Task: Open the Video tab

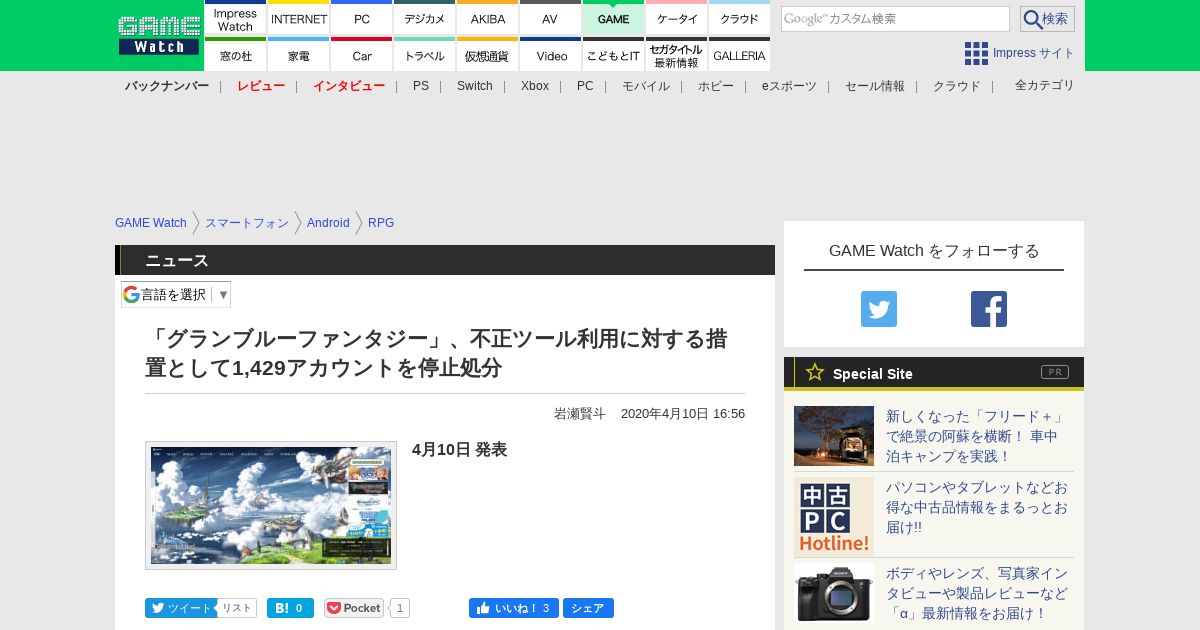Action: (x=551, y=55)
